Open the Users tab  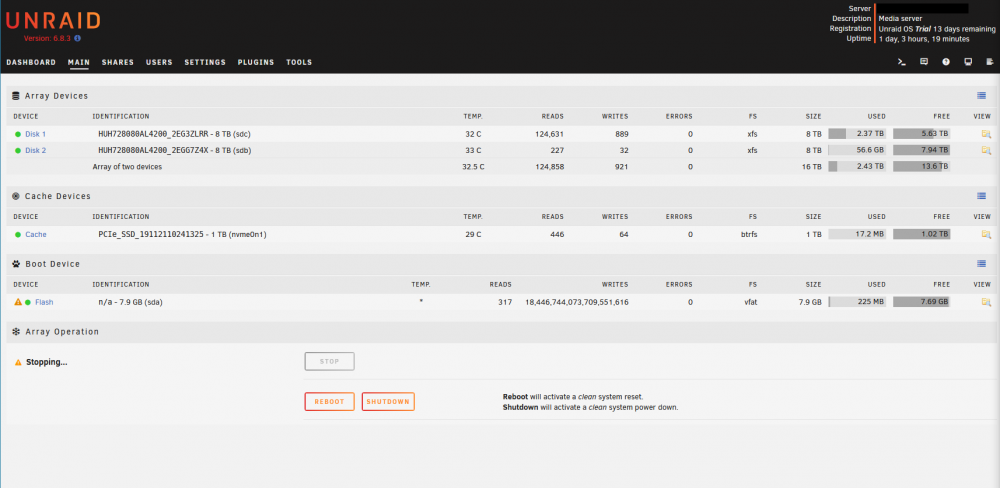(x=159, y=63)
